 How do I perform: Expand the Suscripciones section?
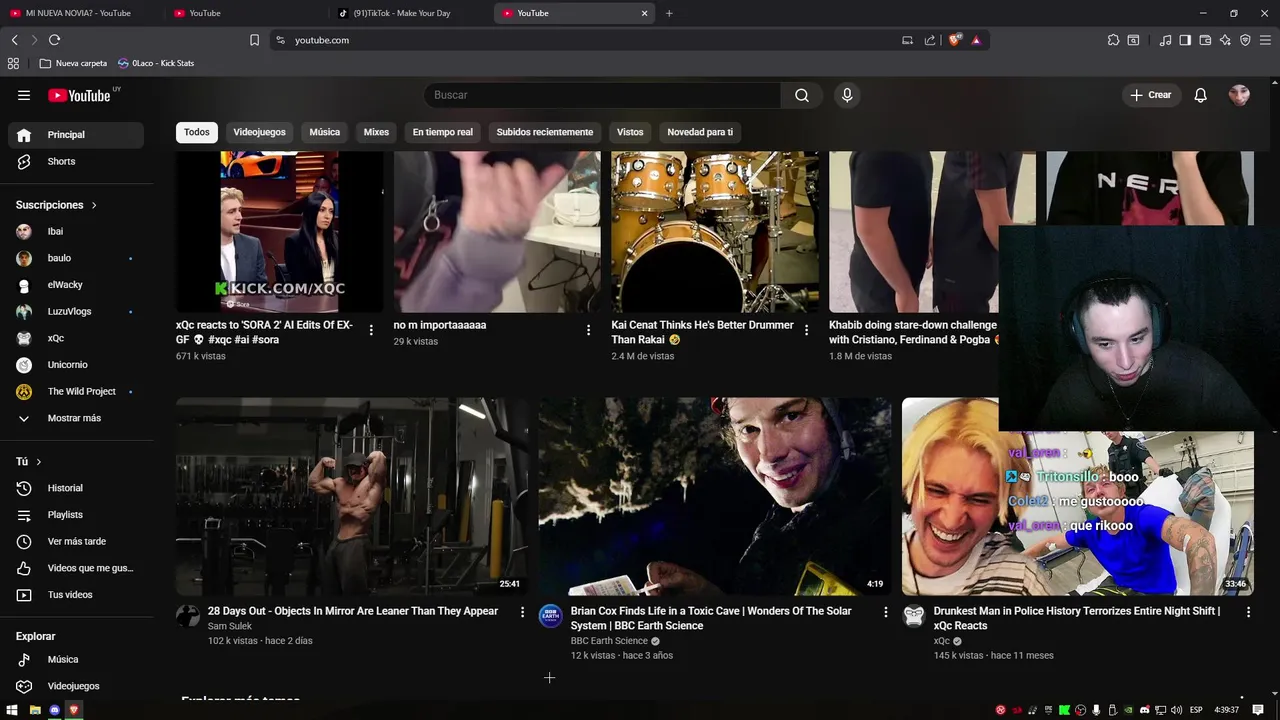coord(56,205)
